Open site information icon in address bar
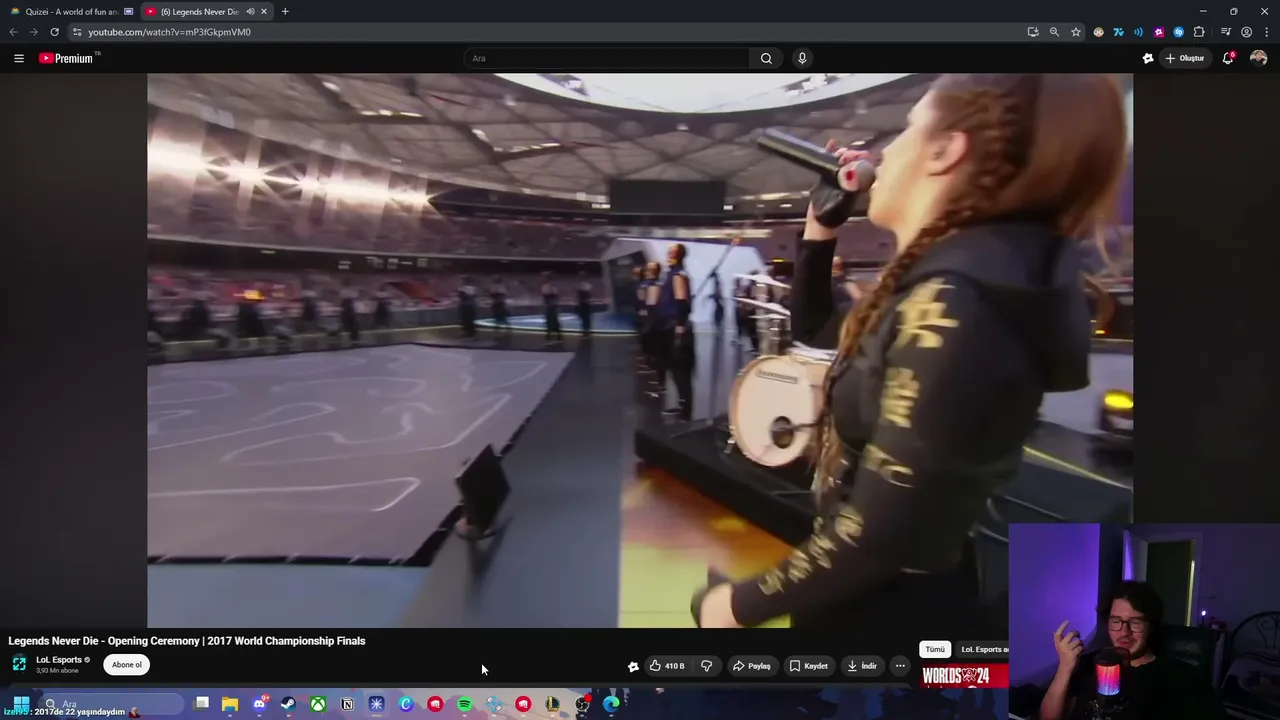This screenshot has height=720, width=1280. (76, 32)
